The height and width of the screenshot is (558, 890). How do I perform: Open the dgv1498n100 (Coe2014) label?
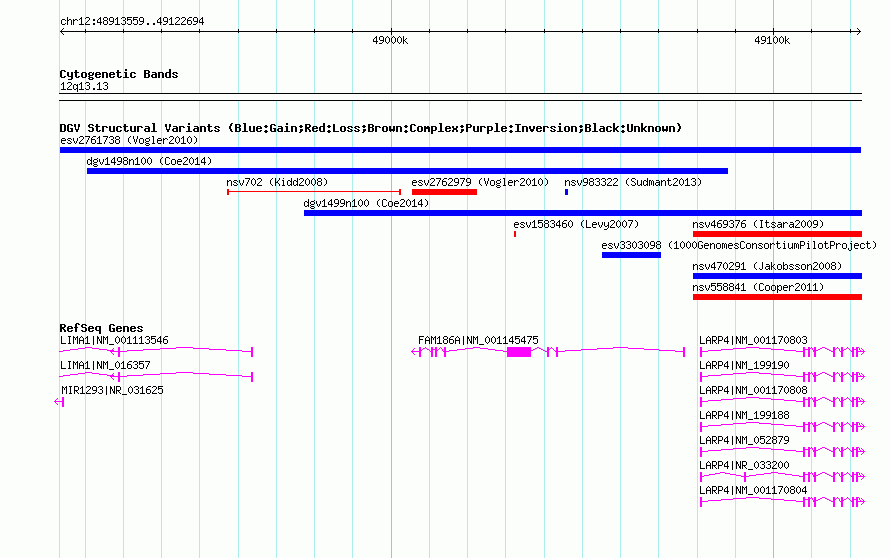(x=149, y=161)
